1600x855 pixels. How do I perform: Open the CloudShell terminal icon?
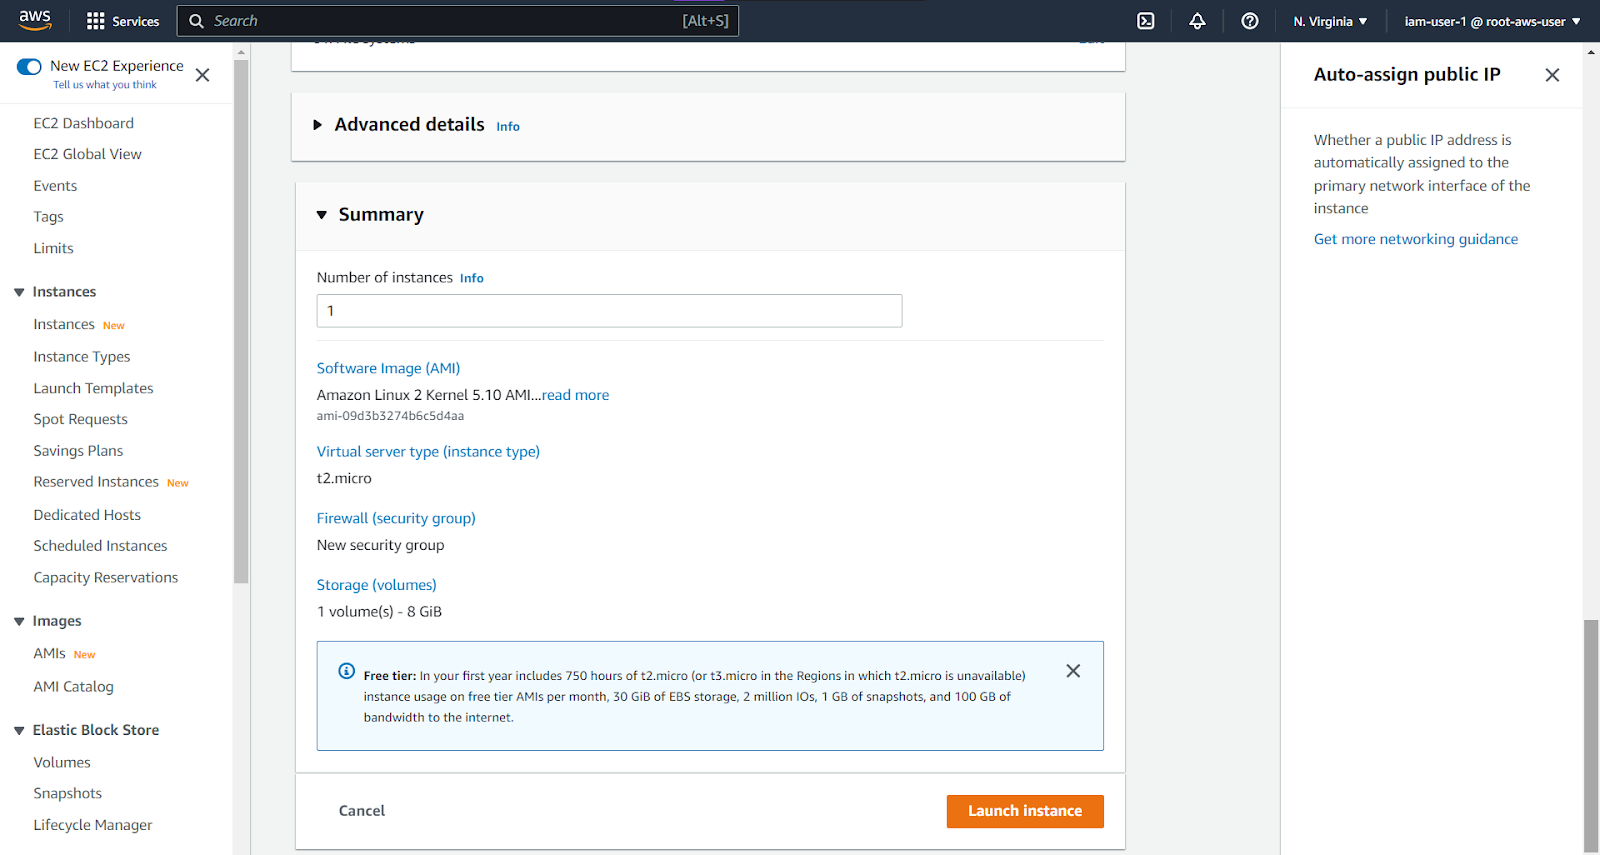coord(1146,21)
